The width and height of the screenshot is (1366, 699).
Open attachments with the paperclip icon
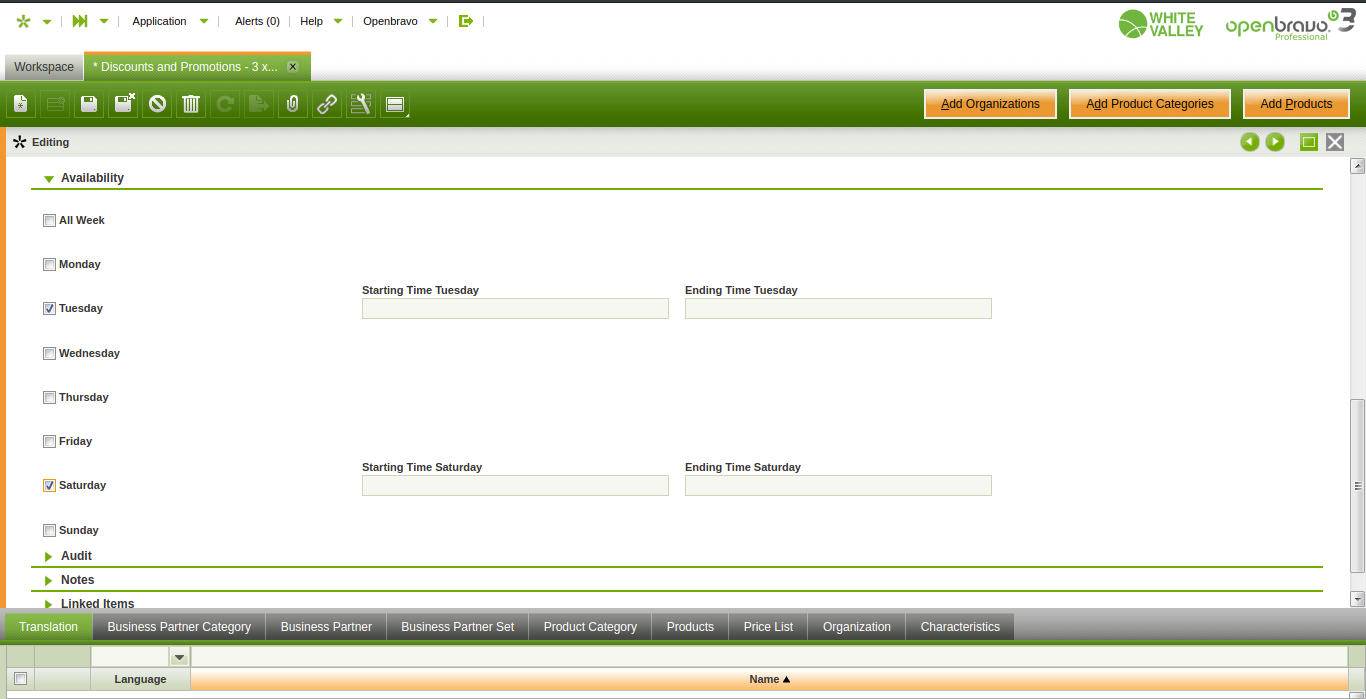click(292, 104)
